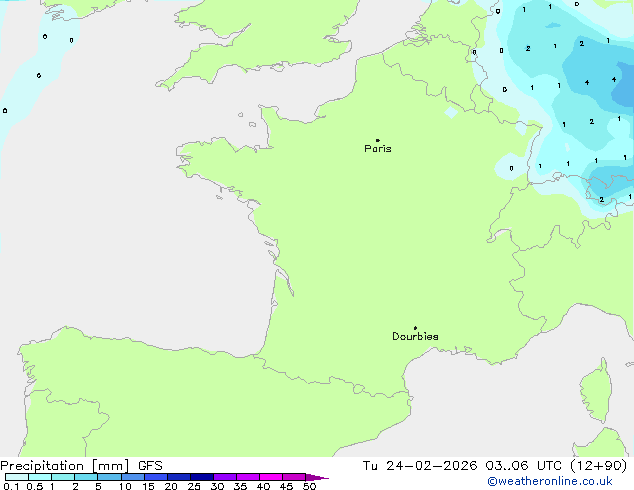Pick magenta swatch between 40 and 45
The height and width of the screenshot is (490, 634).
pyautogui.click(x=271, y=477)
